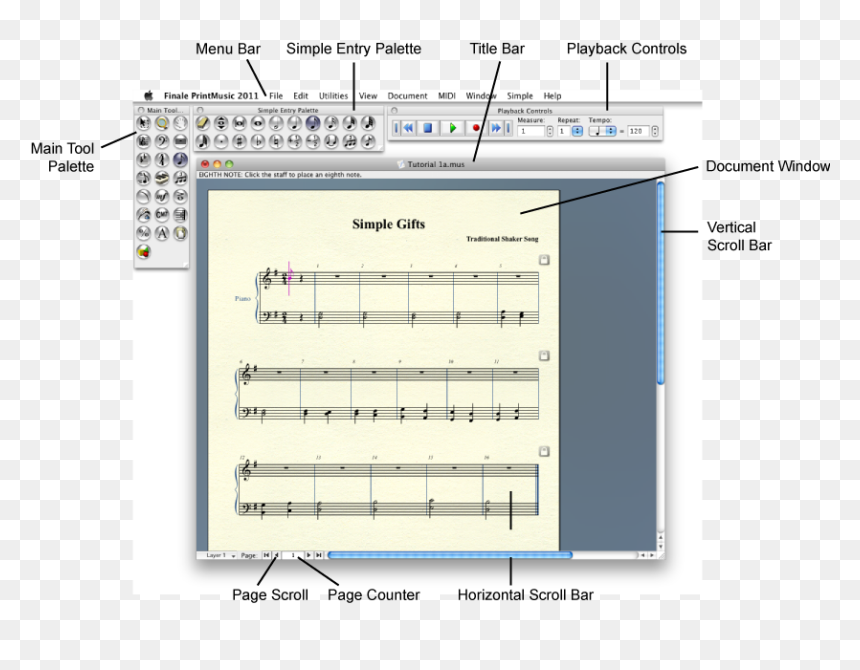Jump to the first page
The image size is (860, 670).
coord(267,555)
